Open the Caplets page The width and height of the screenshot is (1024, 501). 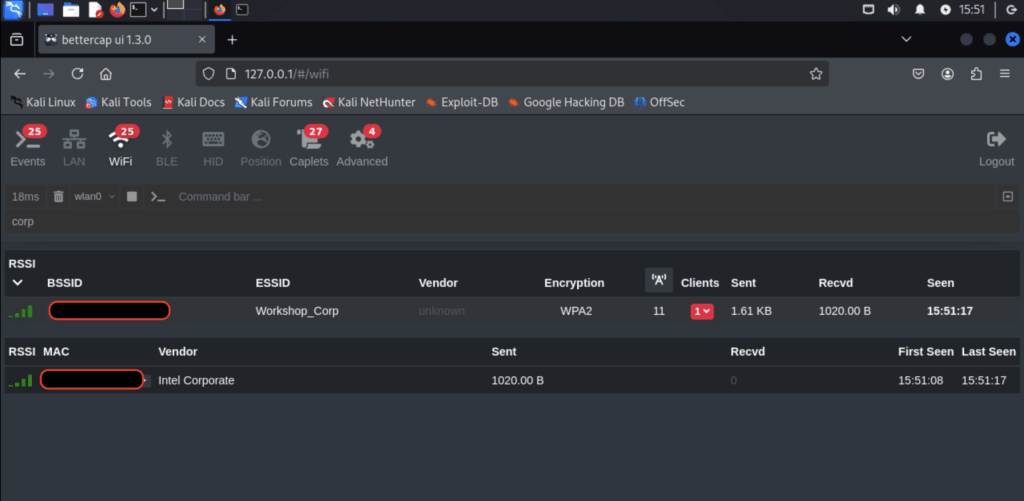tap(309, 147)
